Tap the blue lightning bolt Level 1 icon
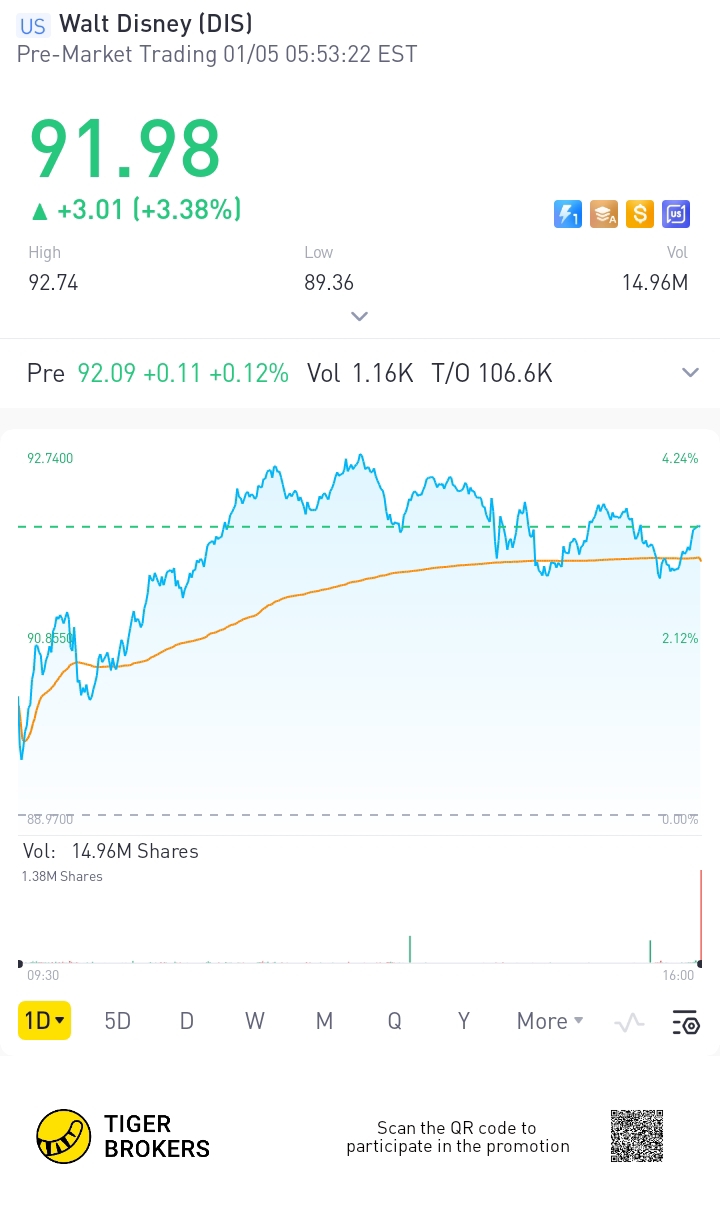 click(568, 214)
